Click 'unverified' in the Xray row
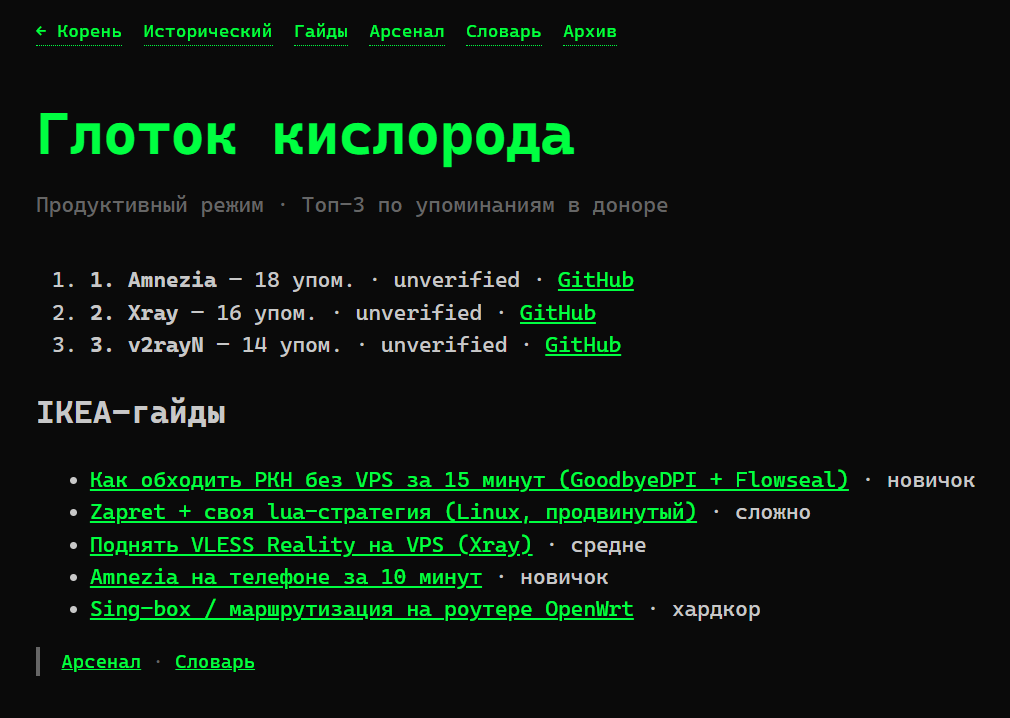1010x718 pixels. [x=419, y=313]
